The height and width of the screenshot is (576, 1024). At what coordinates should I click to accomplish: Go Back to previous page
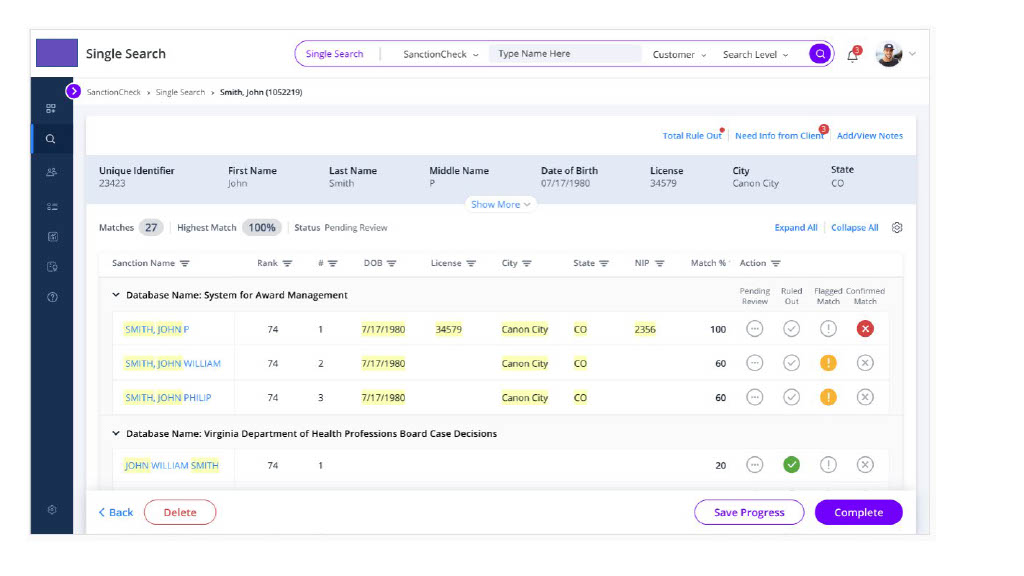pyautogui.click(x=116, y=513)
